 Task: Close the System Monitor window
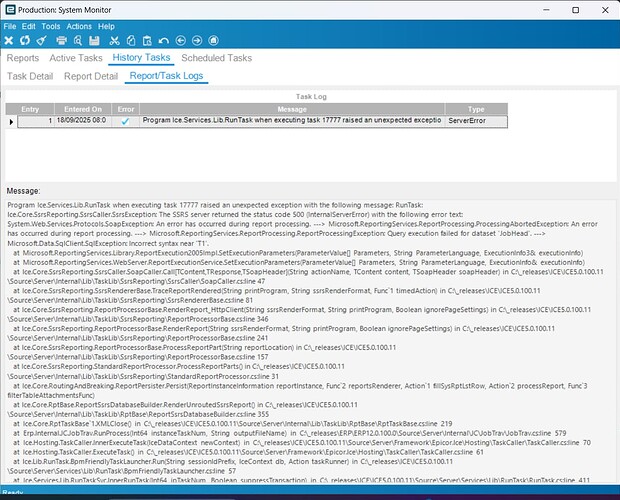(x=605, y=10)
